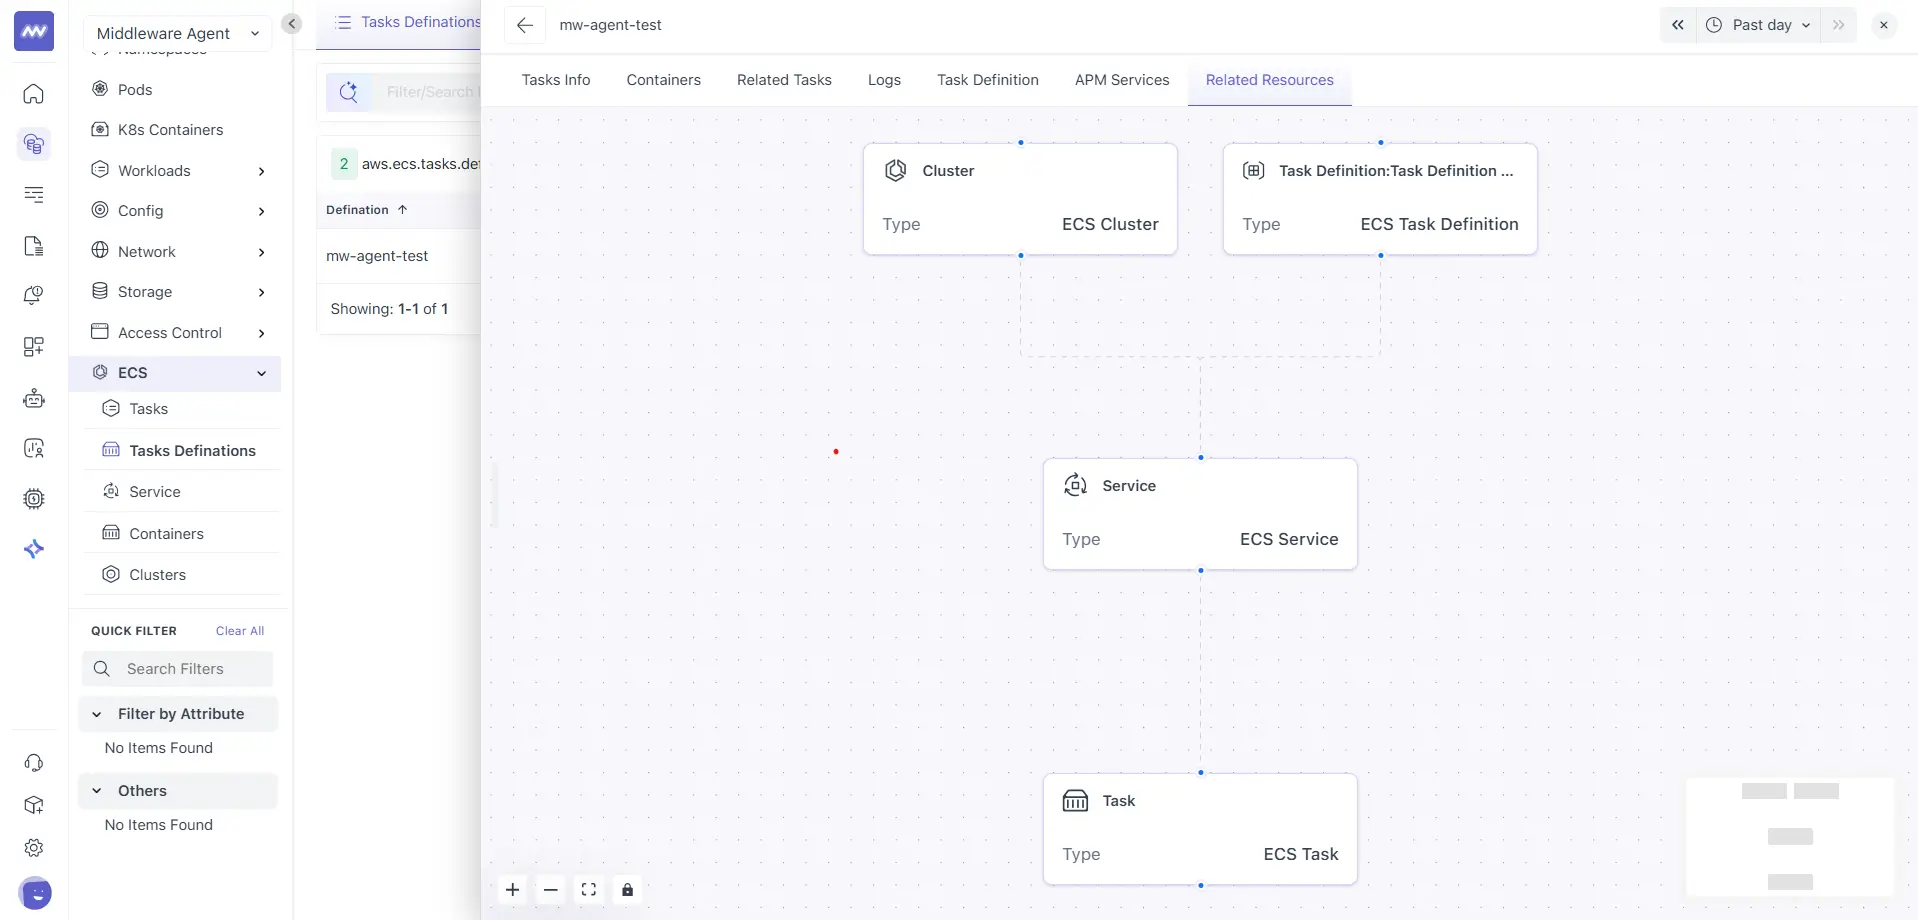Click the zoom in plus icon on canvas

pos(513,889)
